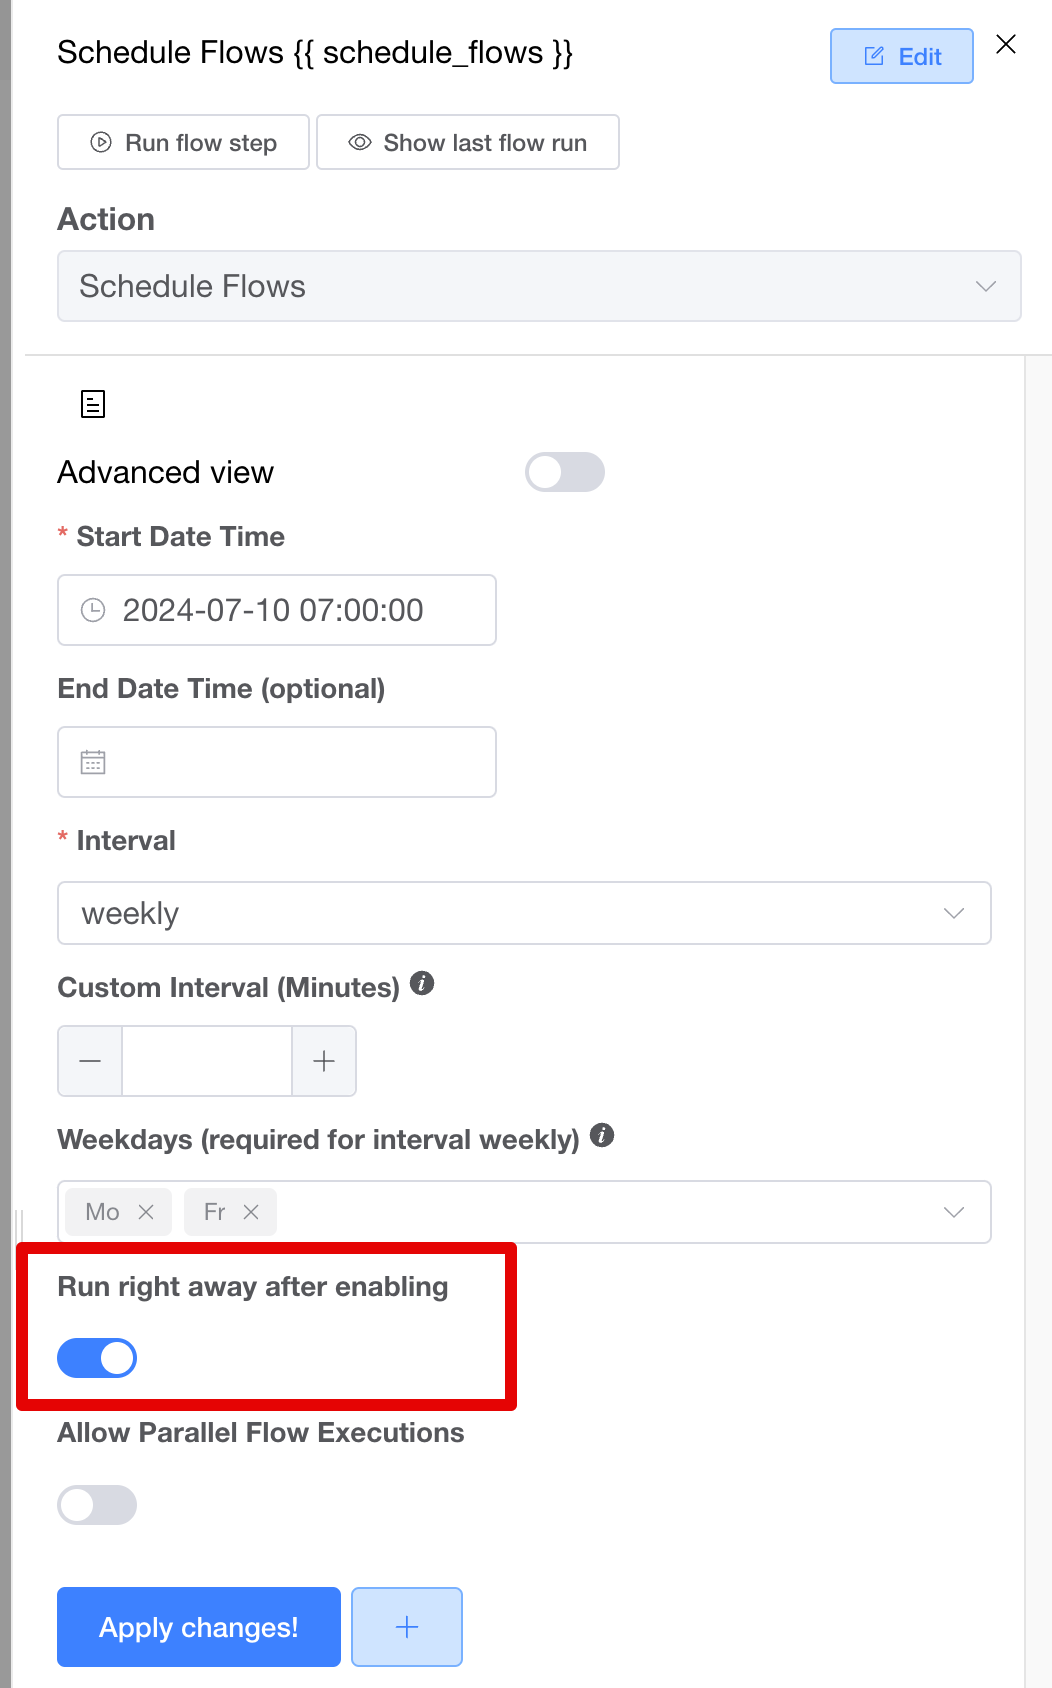The height and width of the screenshot is (1688, 1052).
Task: Enable Allow Parallel Flow Executions toggle
Action: pyautogui.click(x=97, y=1505)
